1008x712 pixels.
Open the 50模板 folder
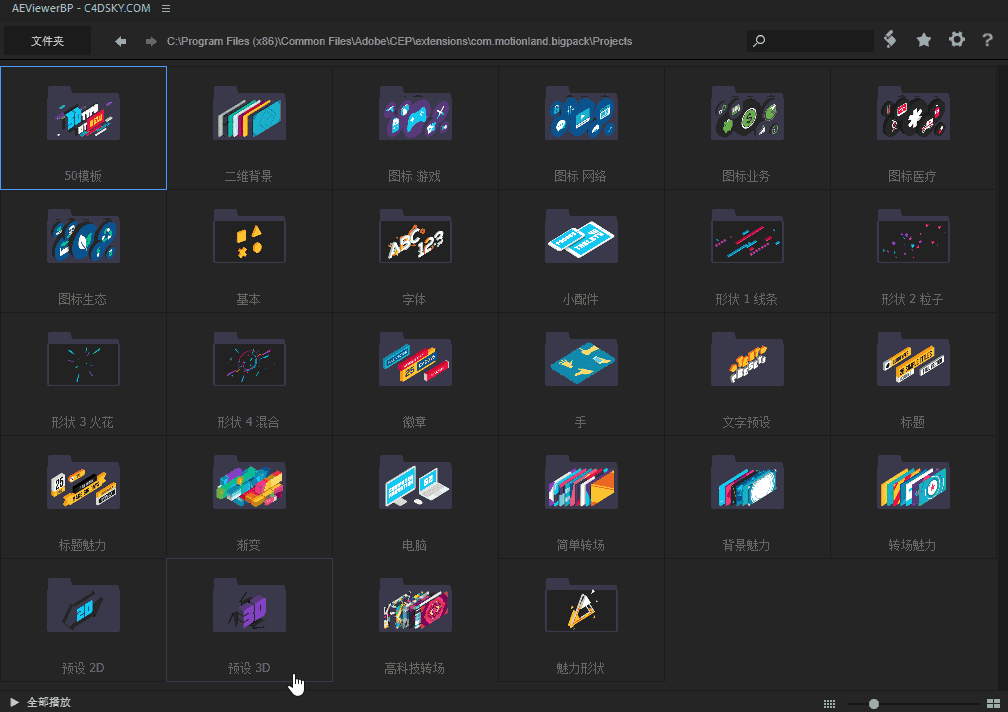pyautogui.click(x=84, y=128)
